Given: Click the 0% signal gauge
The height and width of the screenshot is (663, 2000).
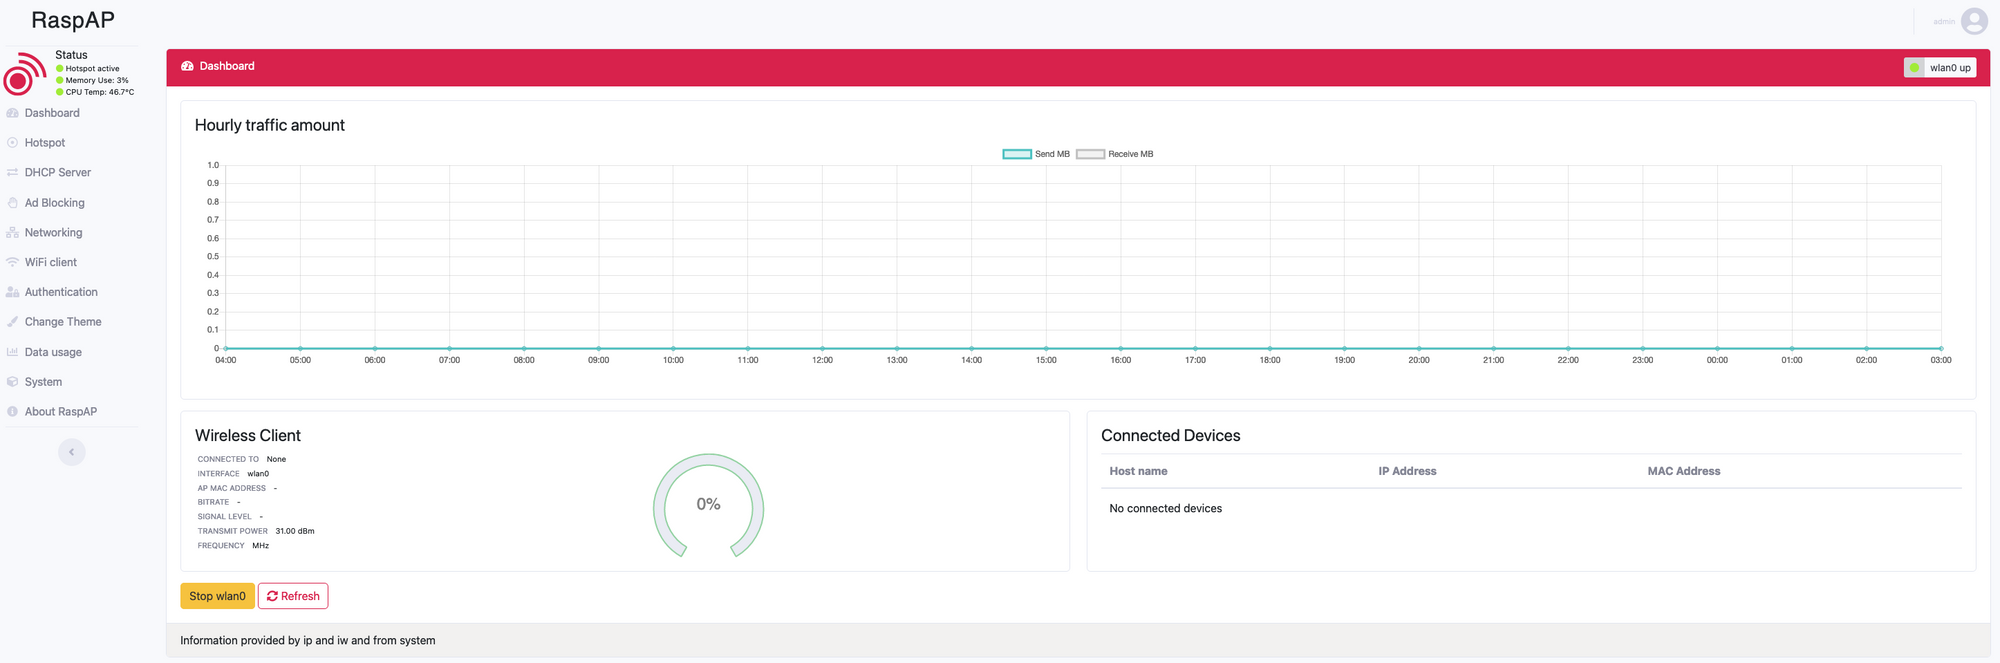Looking at the screenshot, I should [x=708, y=505].
